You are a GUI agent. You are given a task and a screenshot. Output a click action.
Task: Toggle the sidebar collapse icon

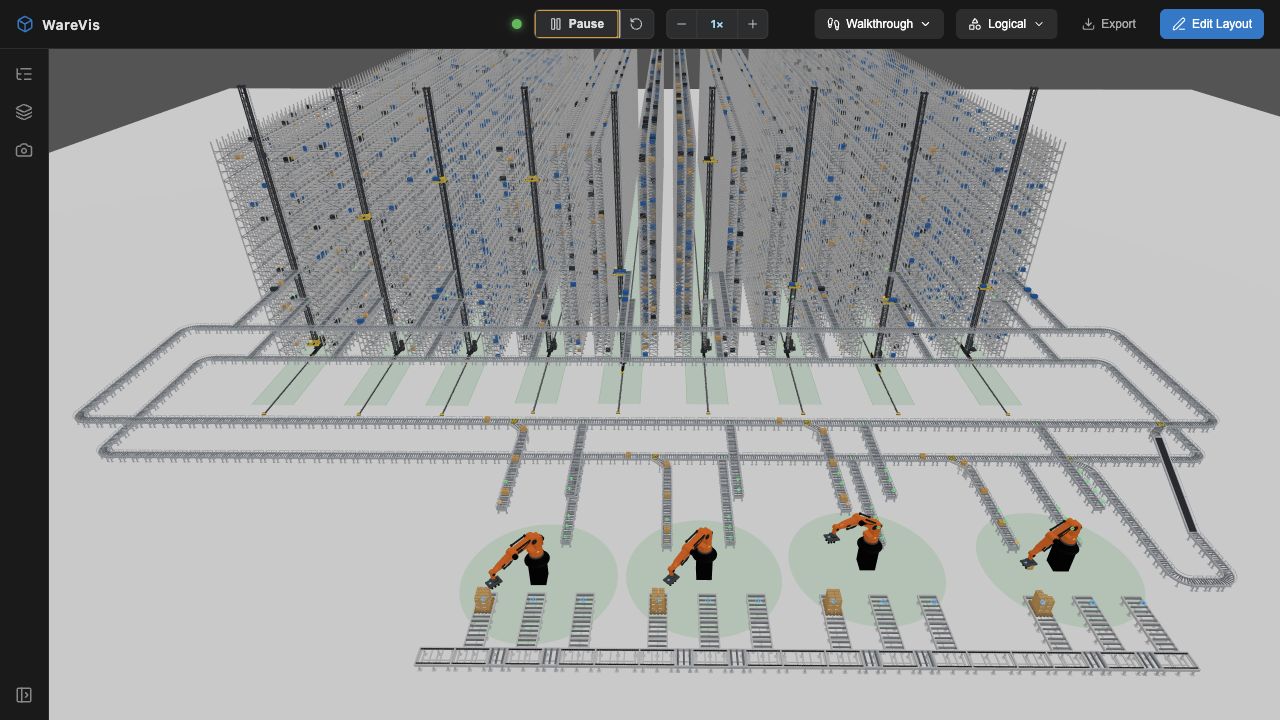[24, 695]
